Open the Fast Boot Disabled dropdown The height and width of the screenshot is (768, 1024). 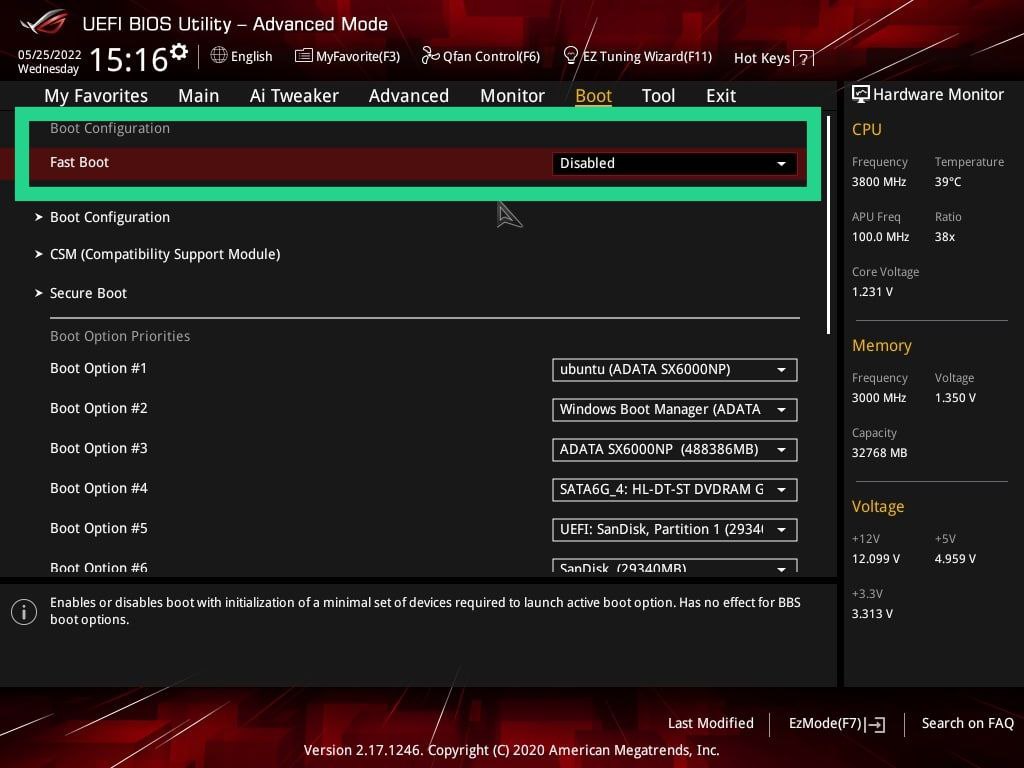pos(674,163)
